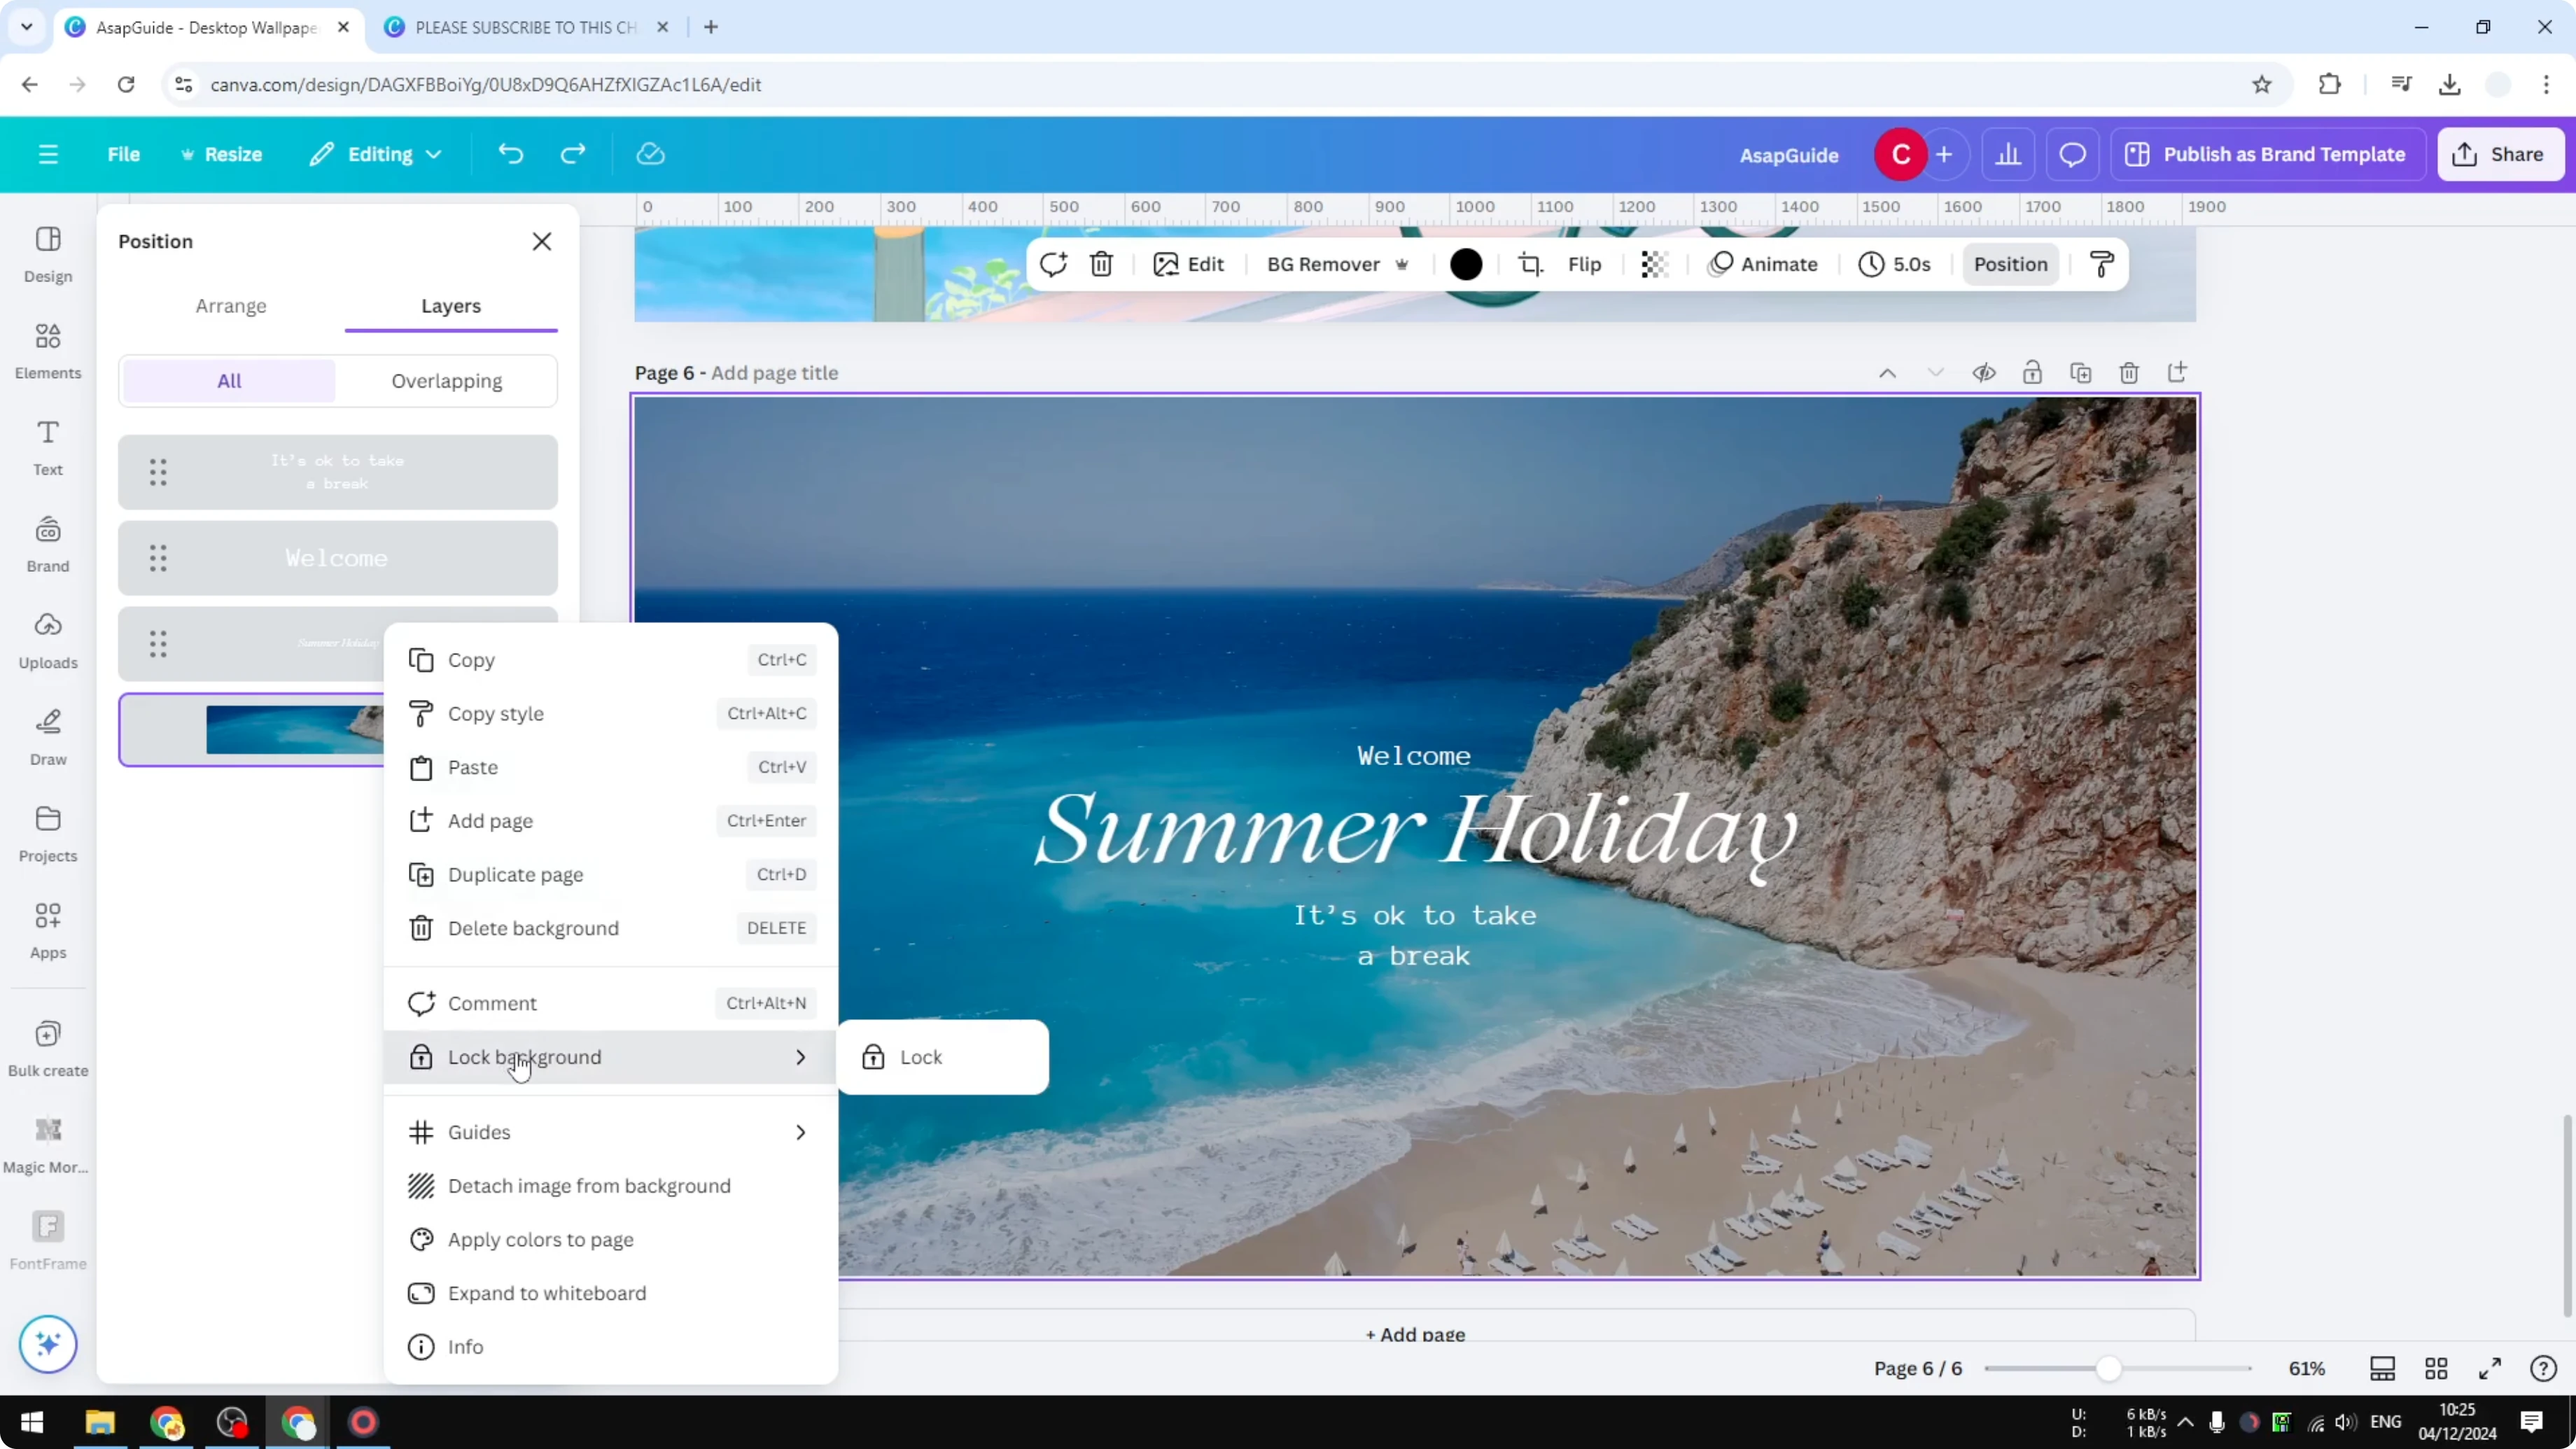Switch filter to Overlapping layers
Image resolution: width=2576 pixels, height=1449 pixels.
(447, 381)
